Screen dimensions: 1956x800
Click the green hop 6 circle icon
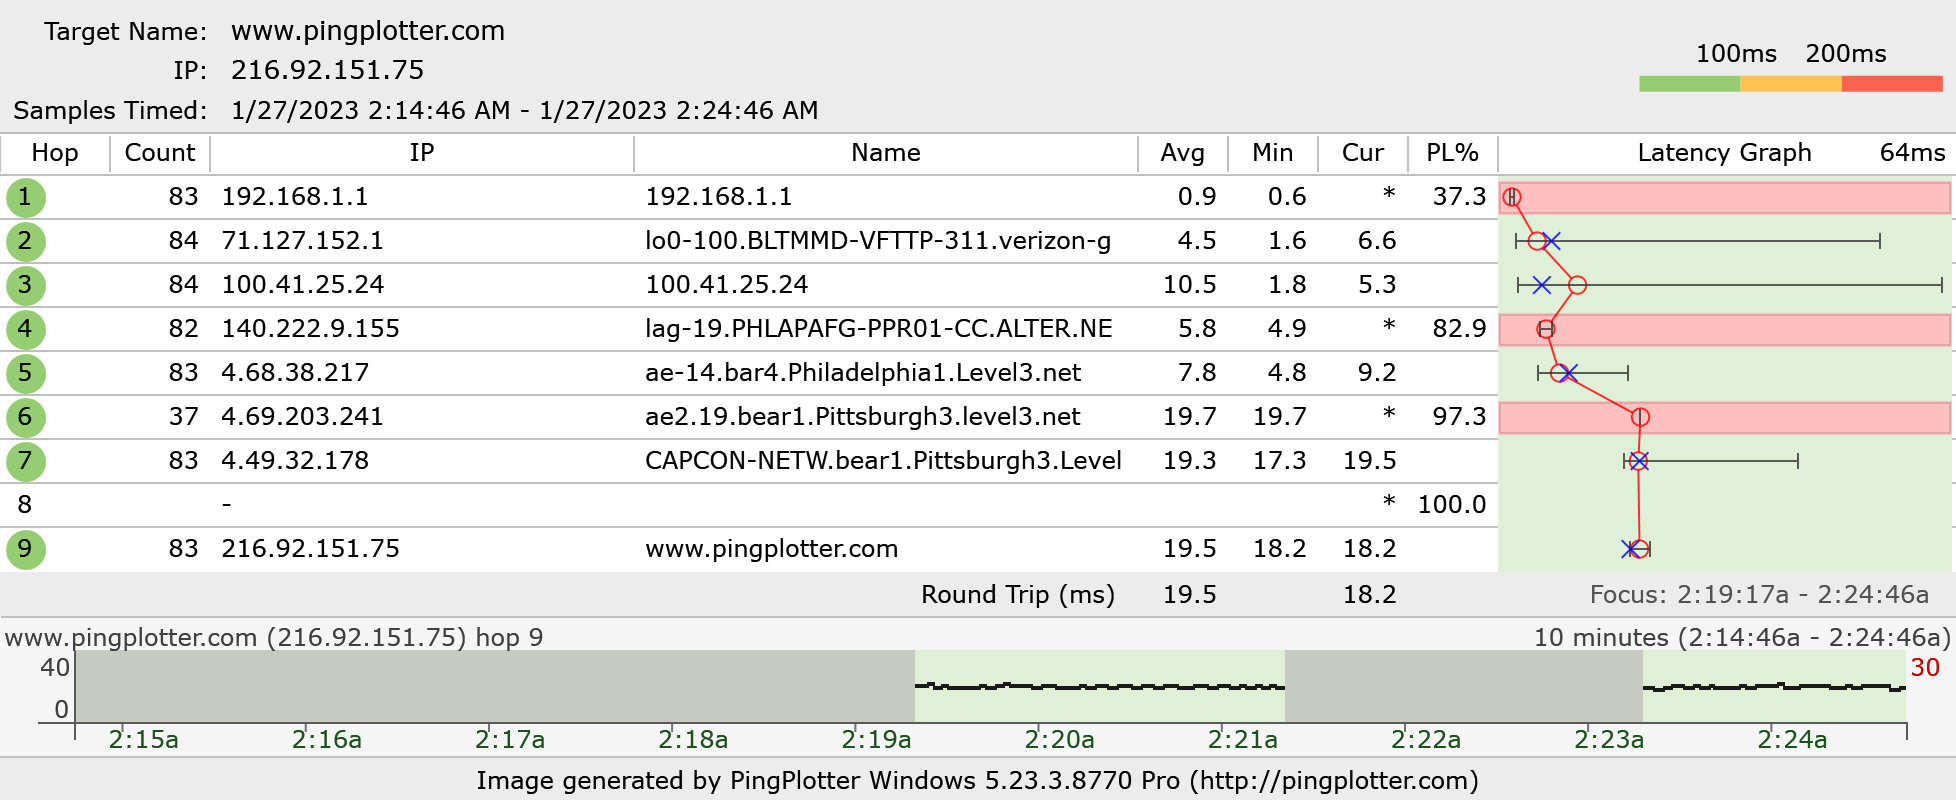[x=25, y=417]
